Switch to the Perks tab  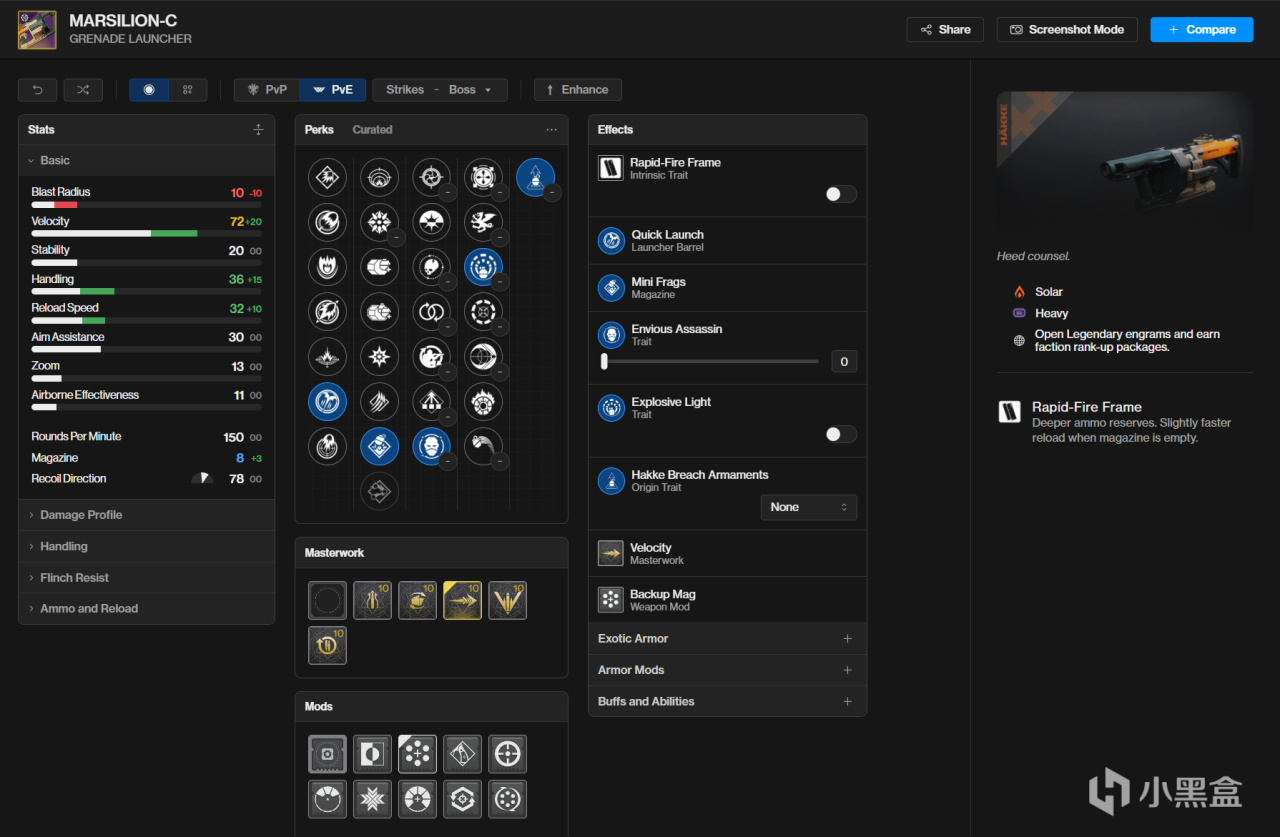pyautogui.click(x=319, y=130)
